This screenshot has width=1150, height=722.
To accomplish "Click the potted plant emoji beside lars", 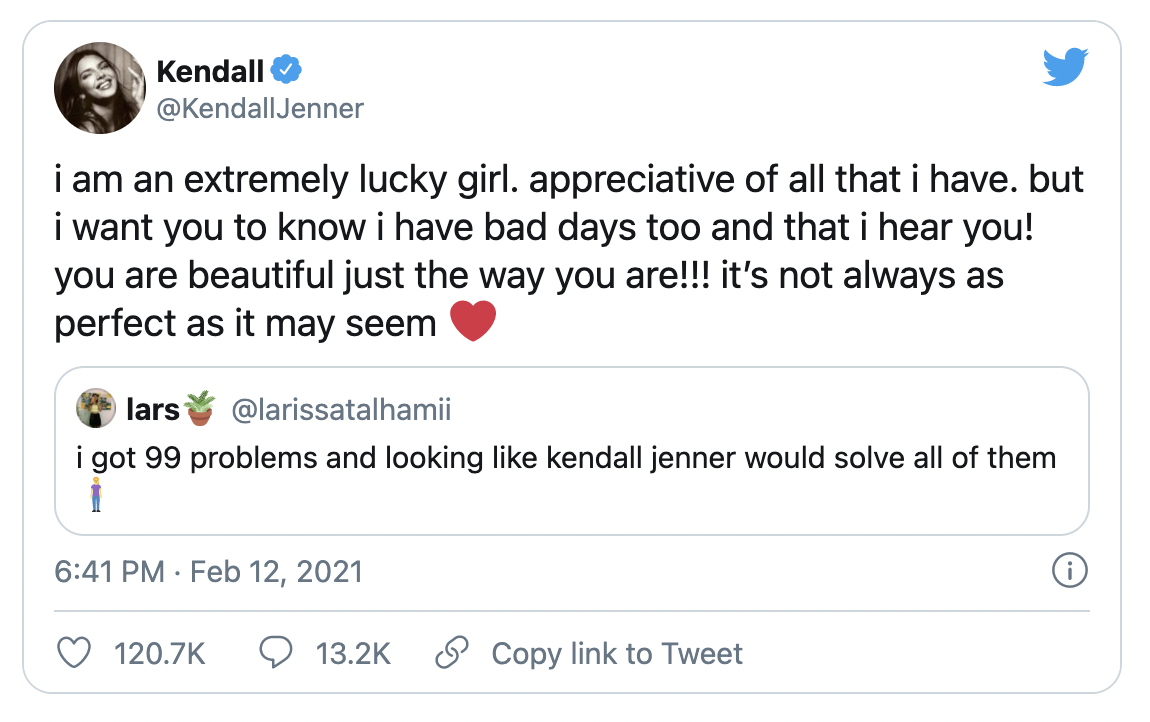I will click(200, 409).
